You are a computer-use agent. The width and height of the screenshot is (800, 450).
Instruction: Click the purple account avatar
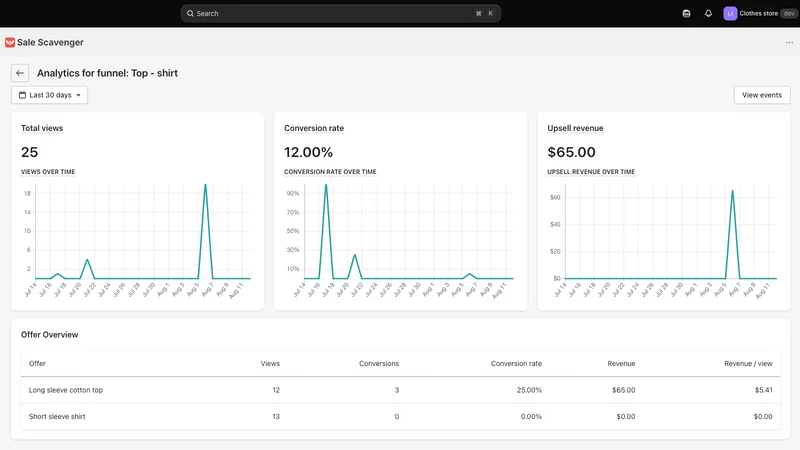[x=730, y=13]
